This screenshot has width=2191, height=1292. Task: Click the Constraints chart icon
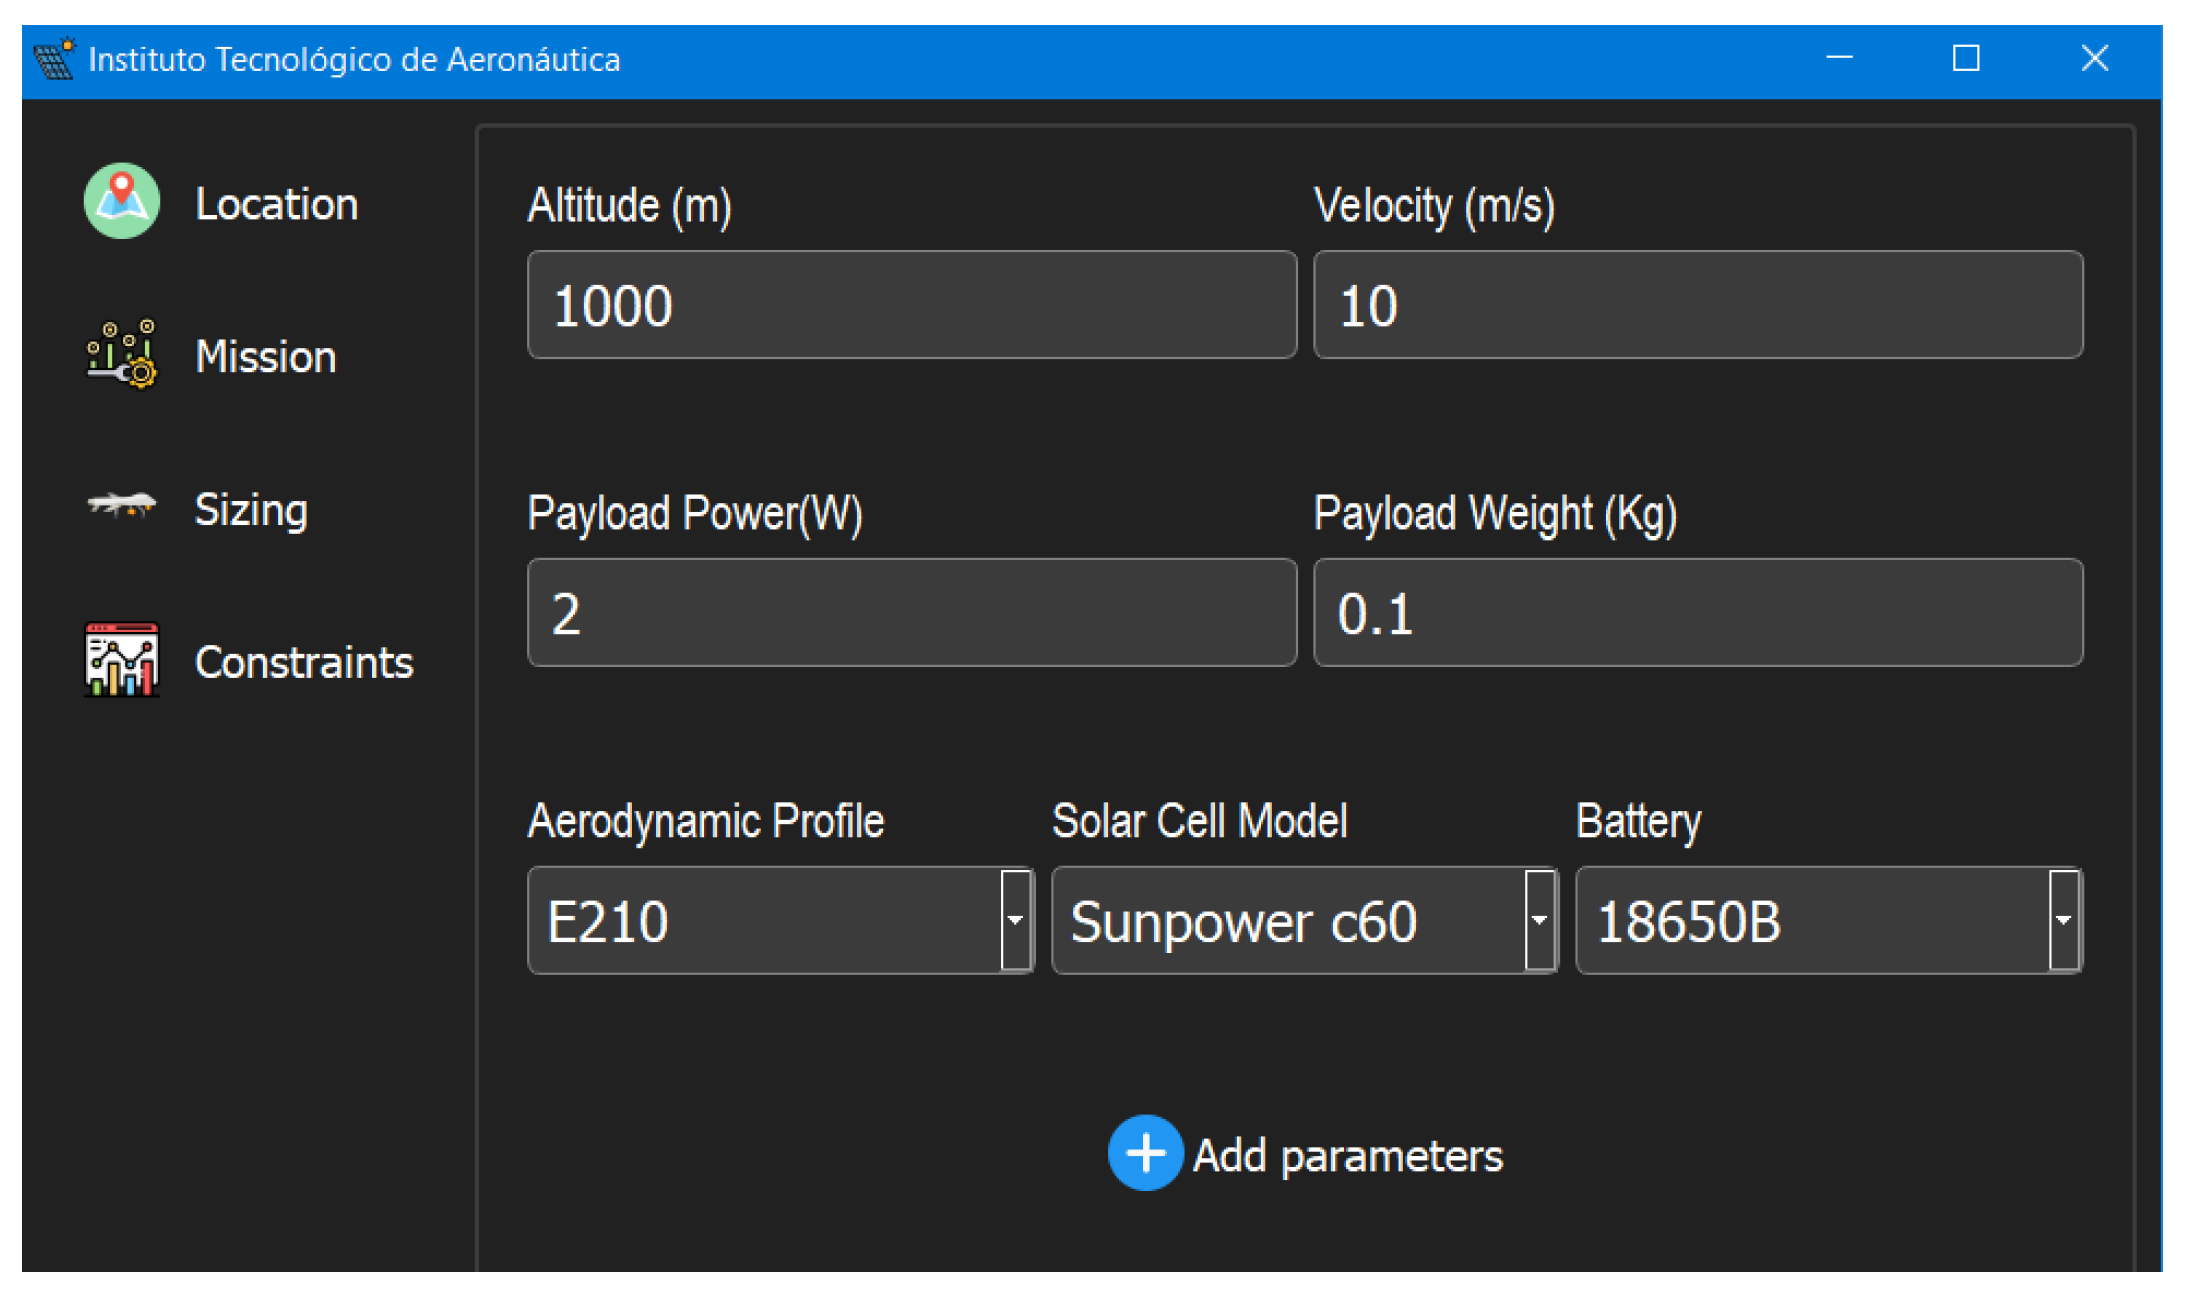click(x=120, y=660)
